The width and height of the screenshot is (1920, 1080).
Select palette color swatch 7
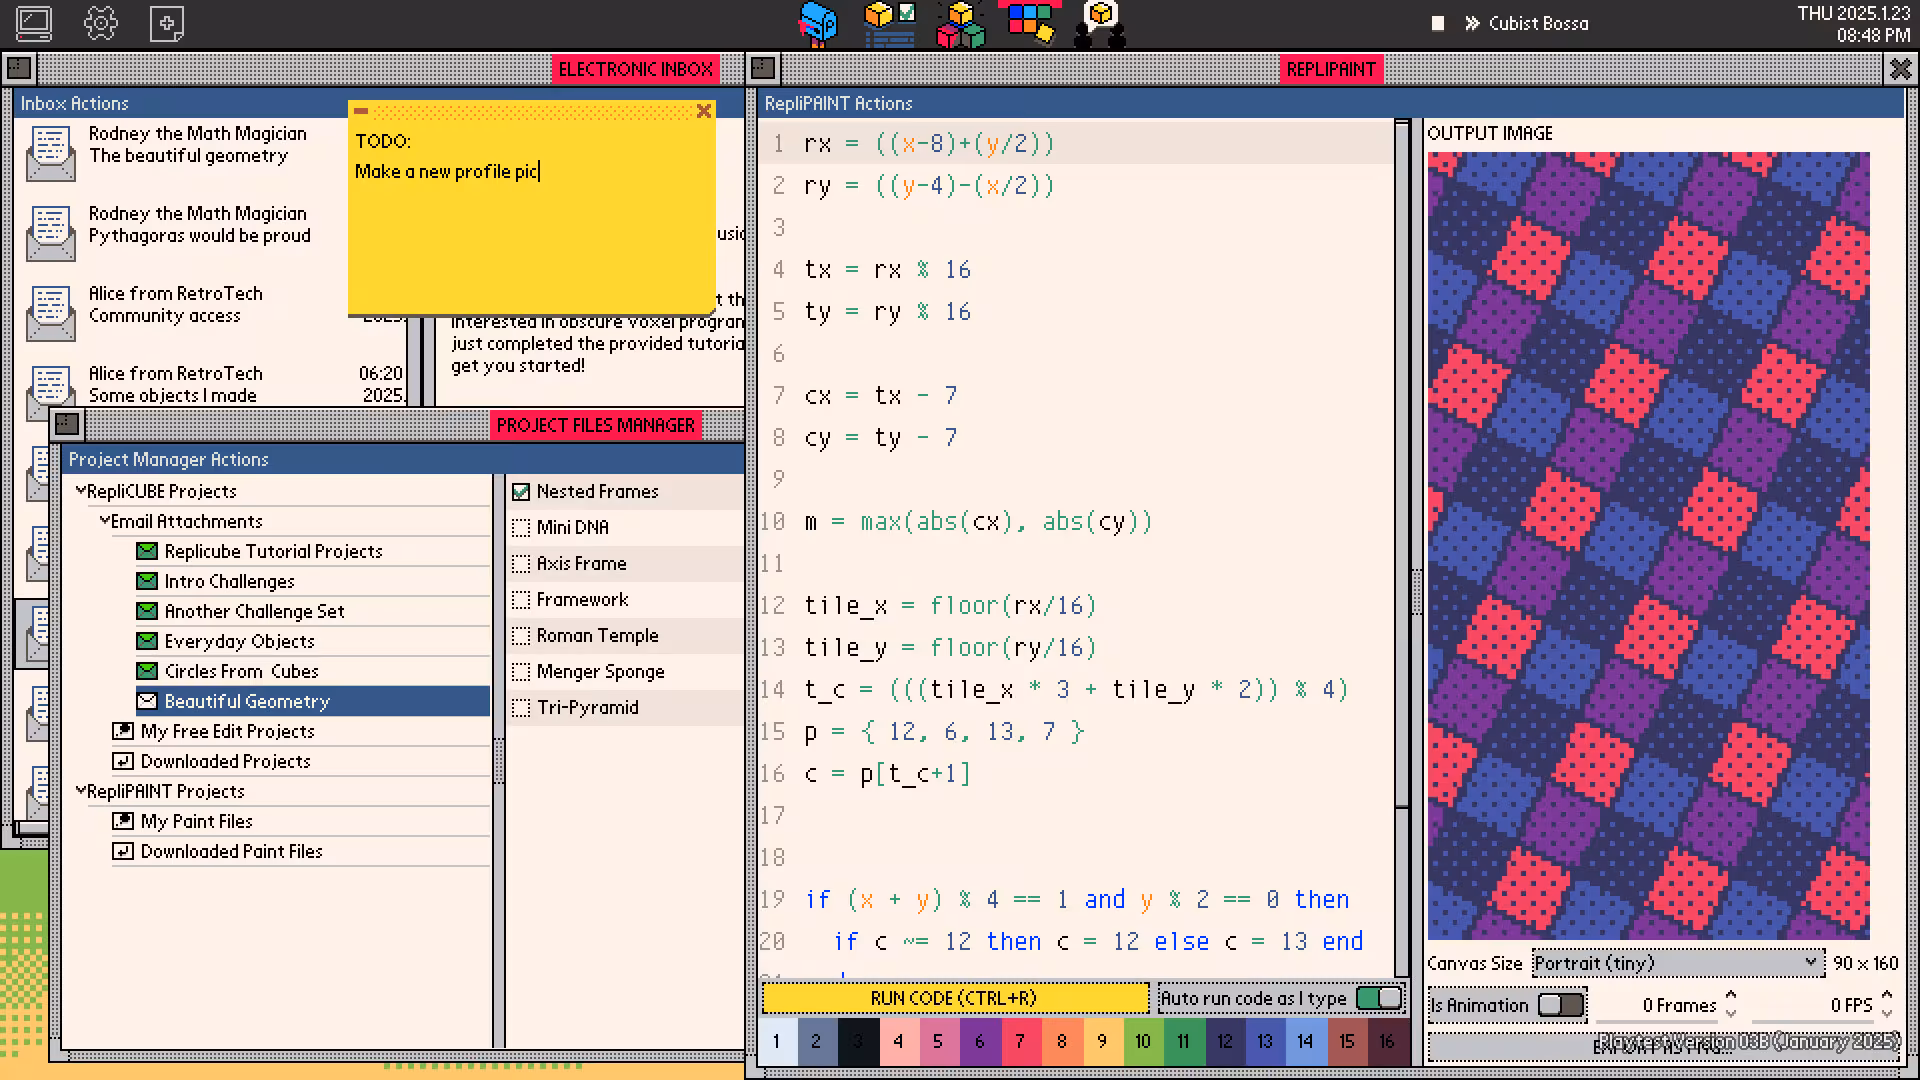coord(1020,1041)
